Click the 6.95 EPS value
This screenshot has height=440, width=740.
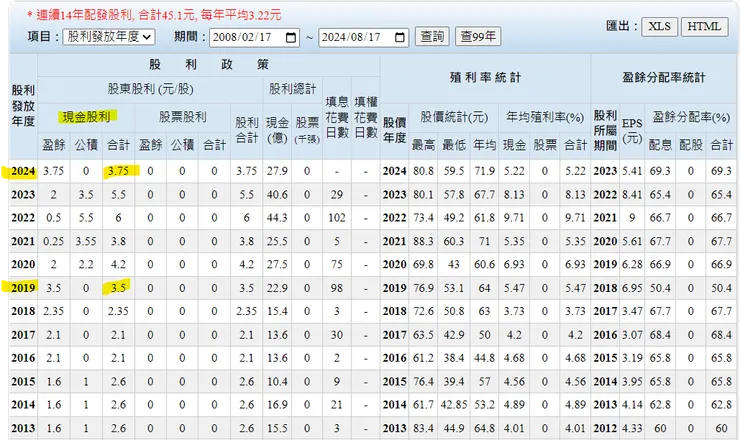click(x=632, y=288)
